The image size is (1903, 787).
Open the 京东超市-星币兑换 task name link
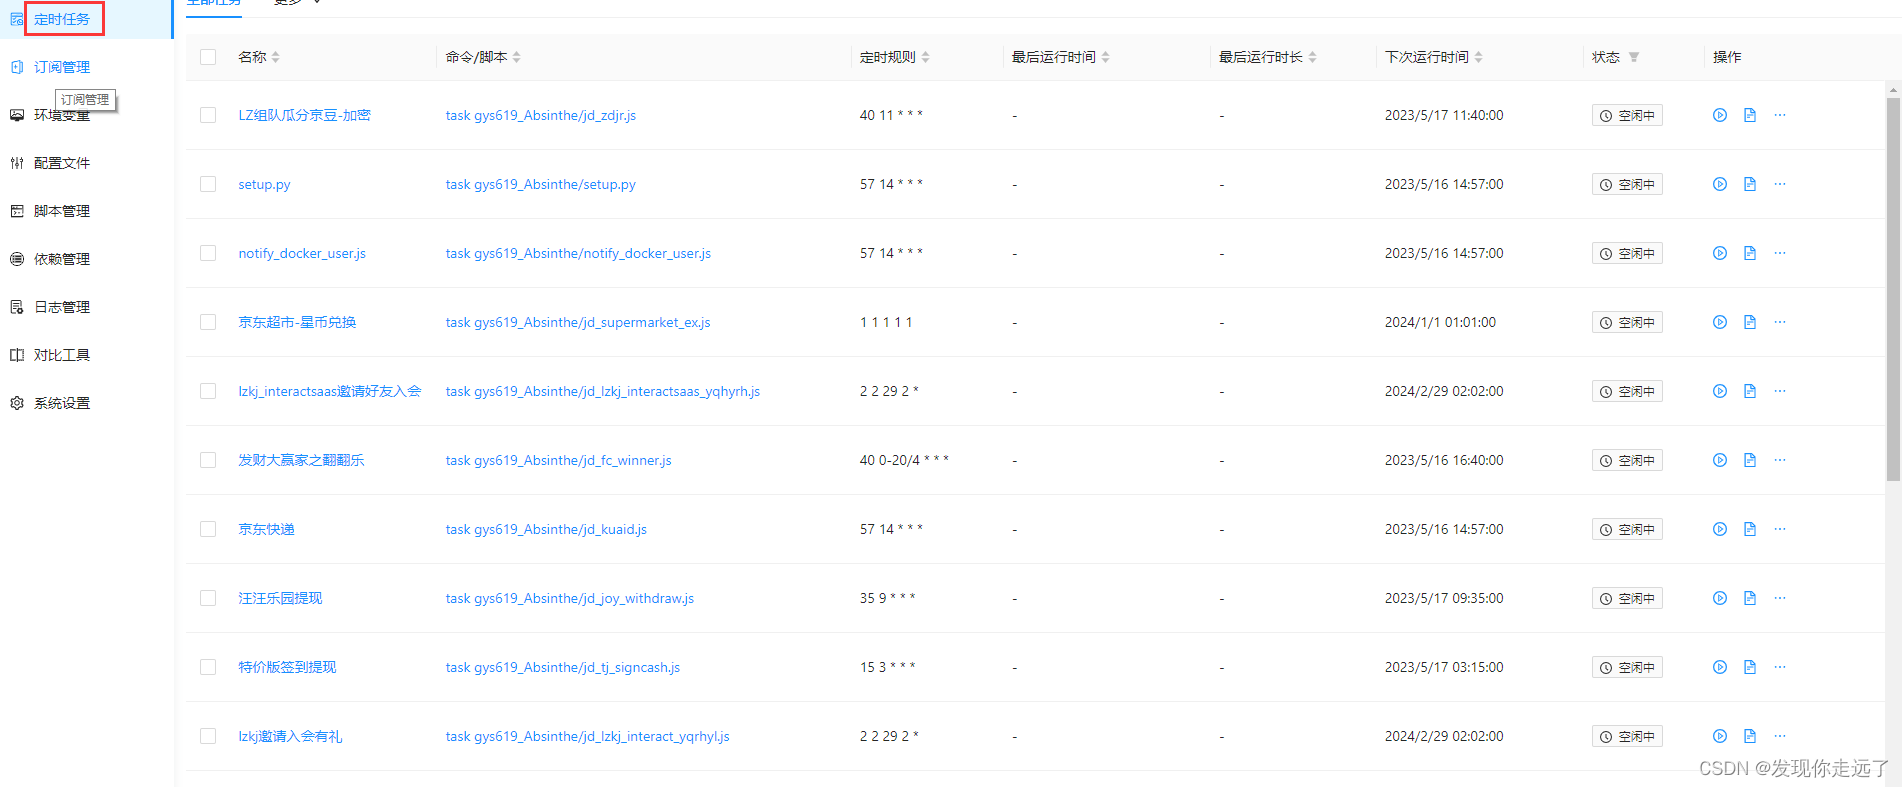[x=297, y=322]
